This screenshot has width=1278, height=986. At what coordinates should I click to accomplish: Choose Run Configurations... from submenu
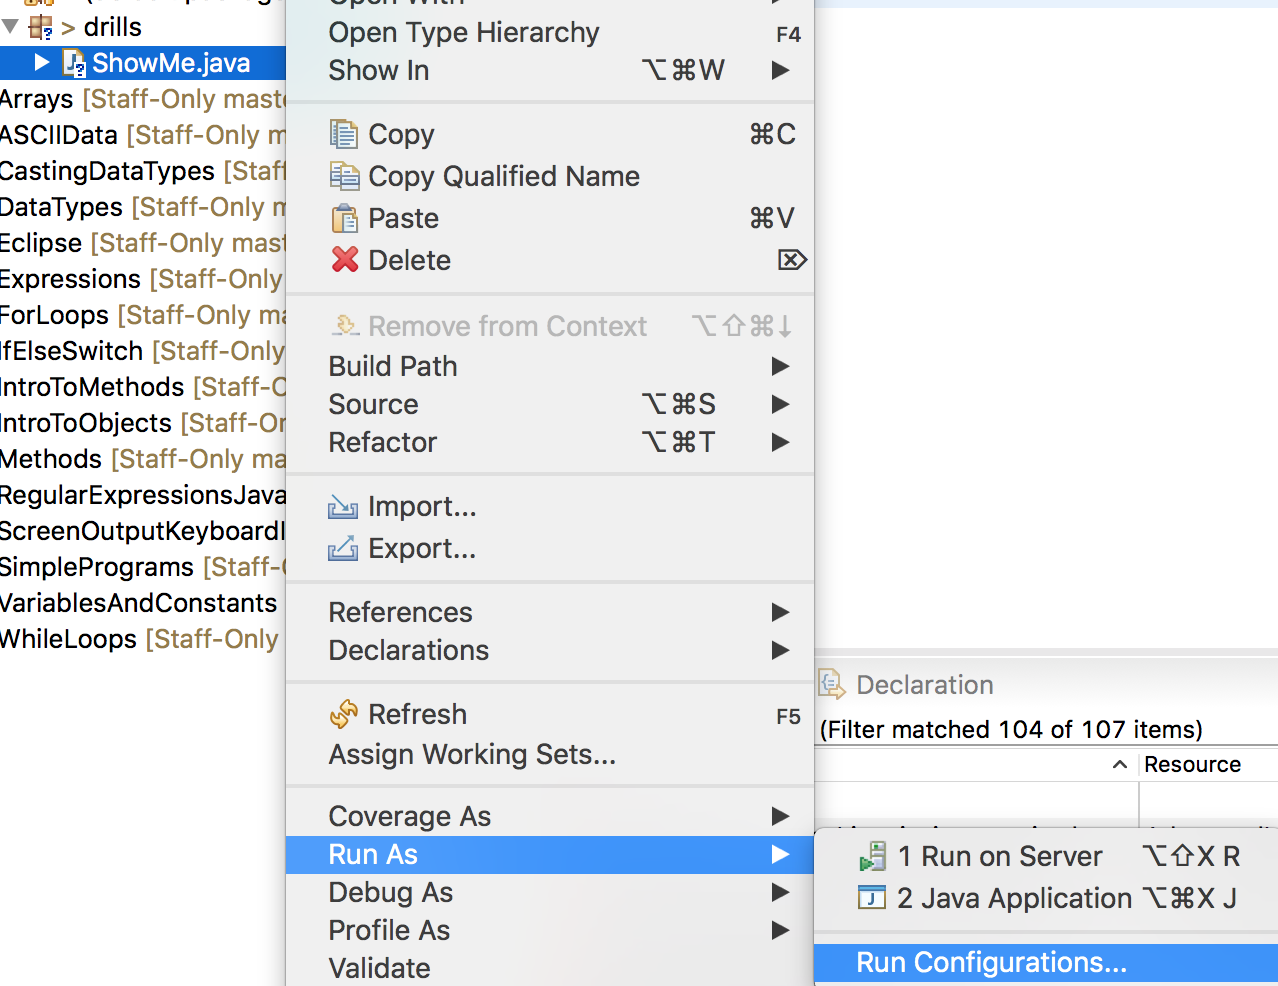point(991,962)
